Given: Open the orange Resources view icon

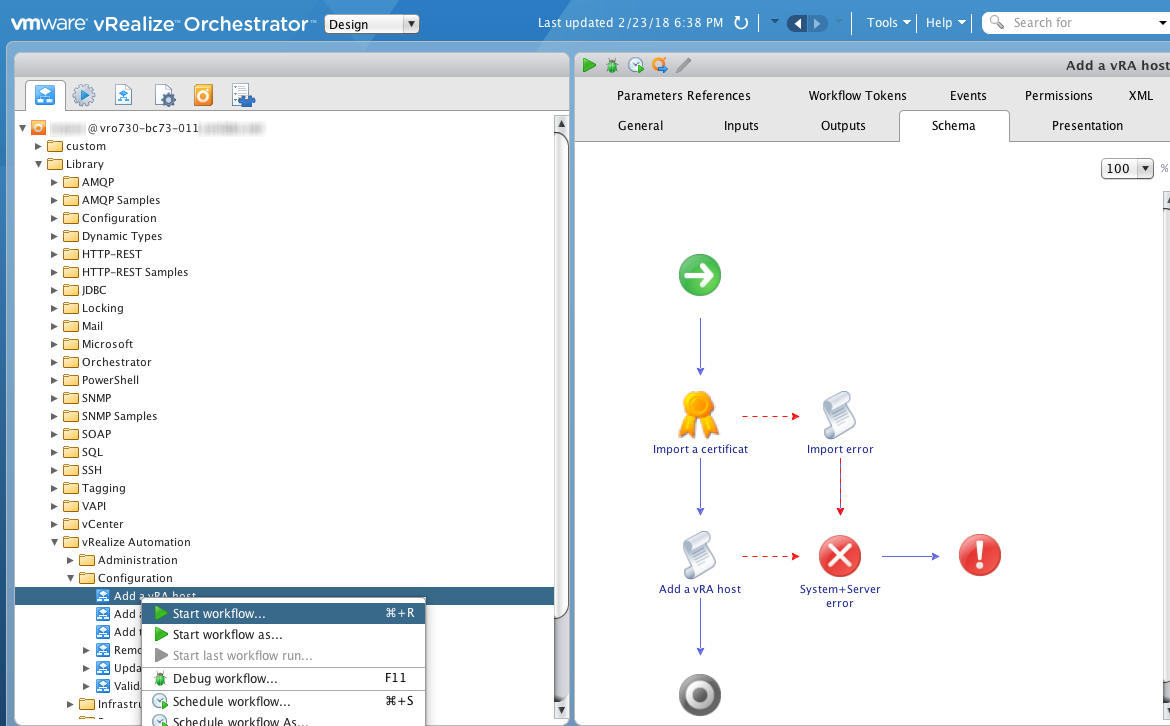Looking at the screenshot, I should (x=203, y=96).
